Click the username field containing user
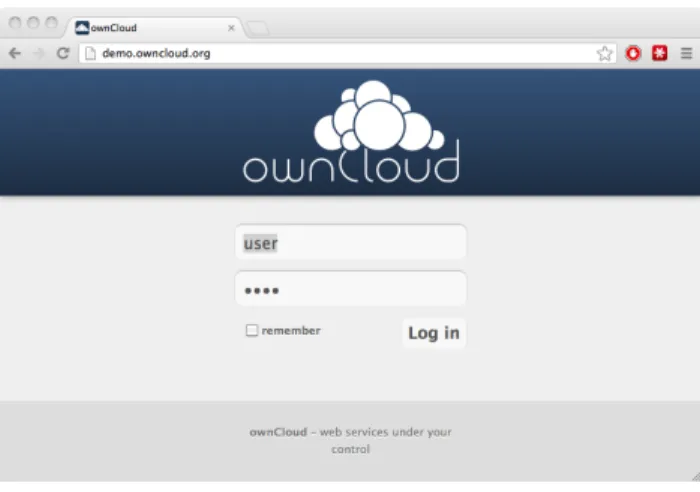 click(351, 242)
